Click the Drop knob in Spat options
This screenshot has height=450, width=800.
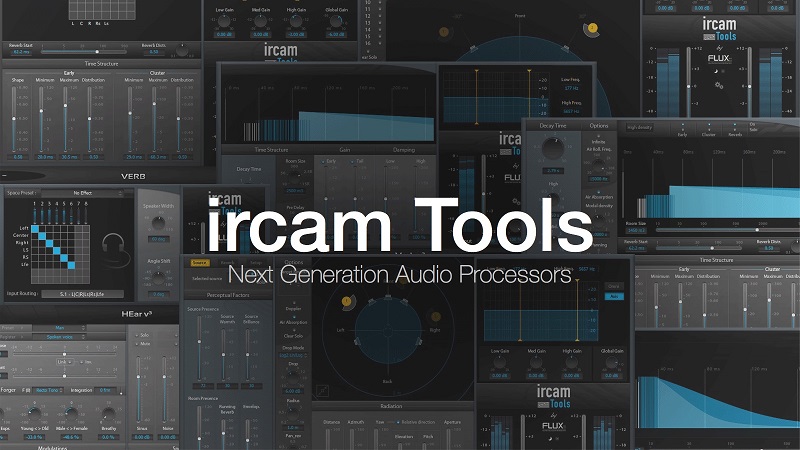(293, 377)
